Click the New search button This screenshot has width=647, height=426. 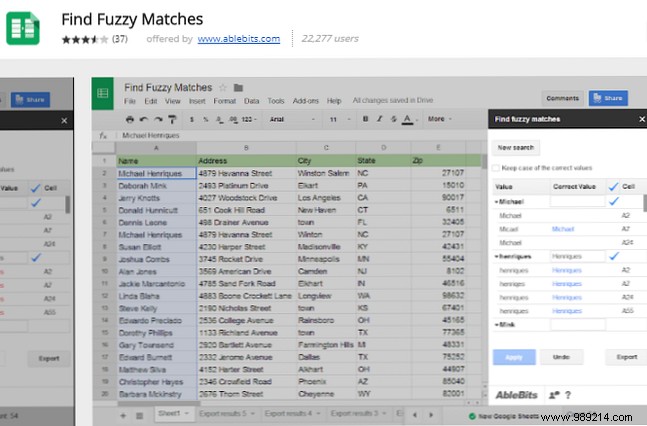(x=516, y=147)
